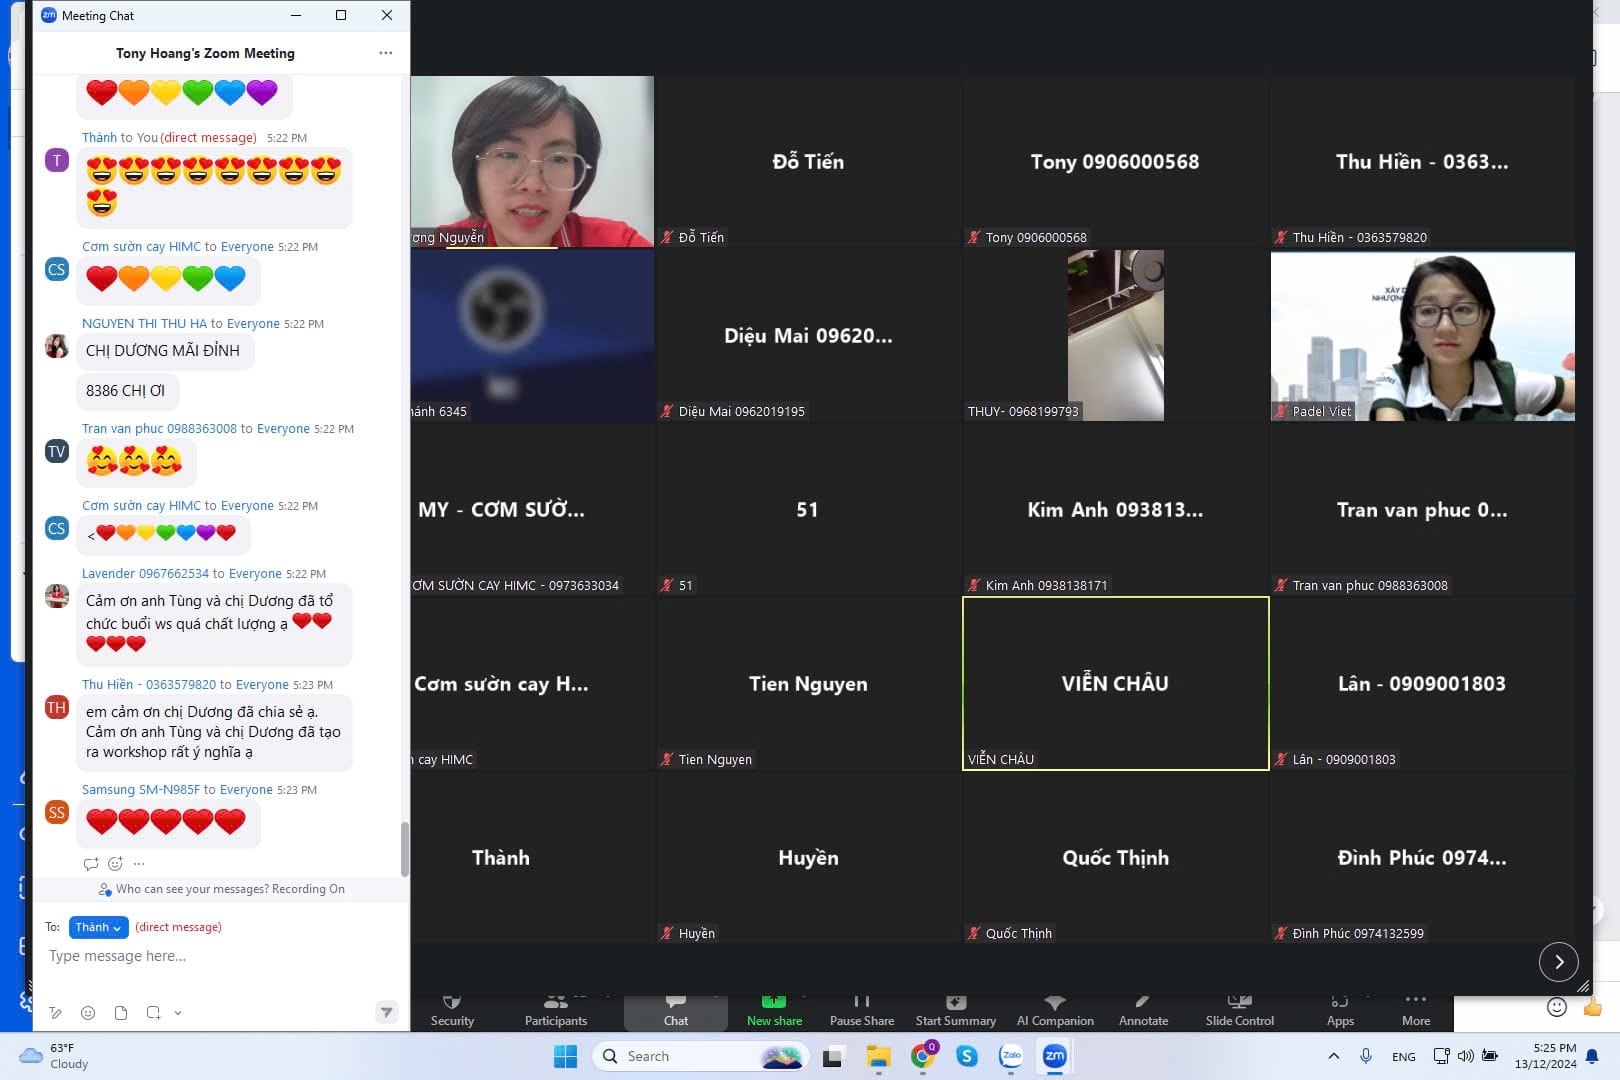Open Zalo from the Windows taskbar
Viewport: 1620px width, 1080px height.
(x=1011, y=1056)
